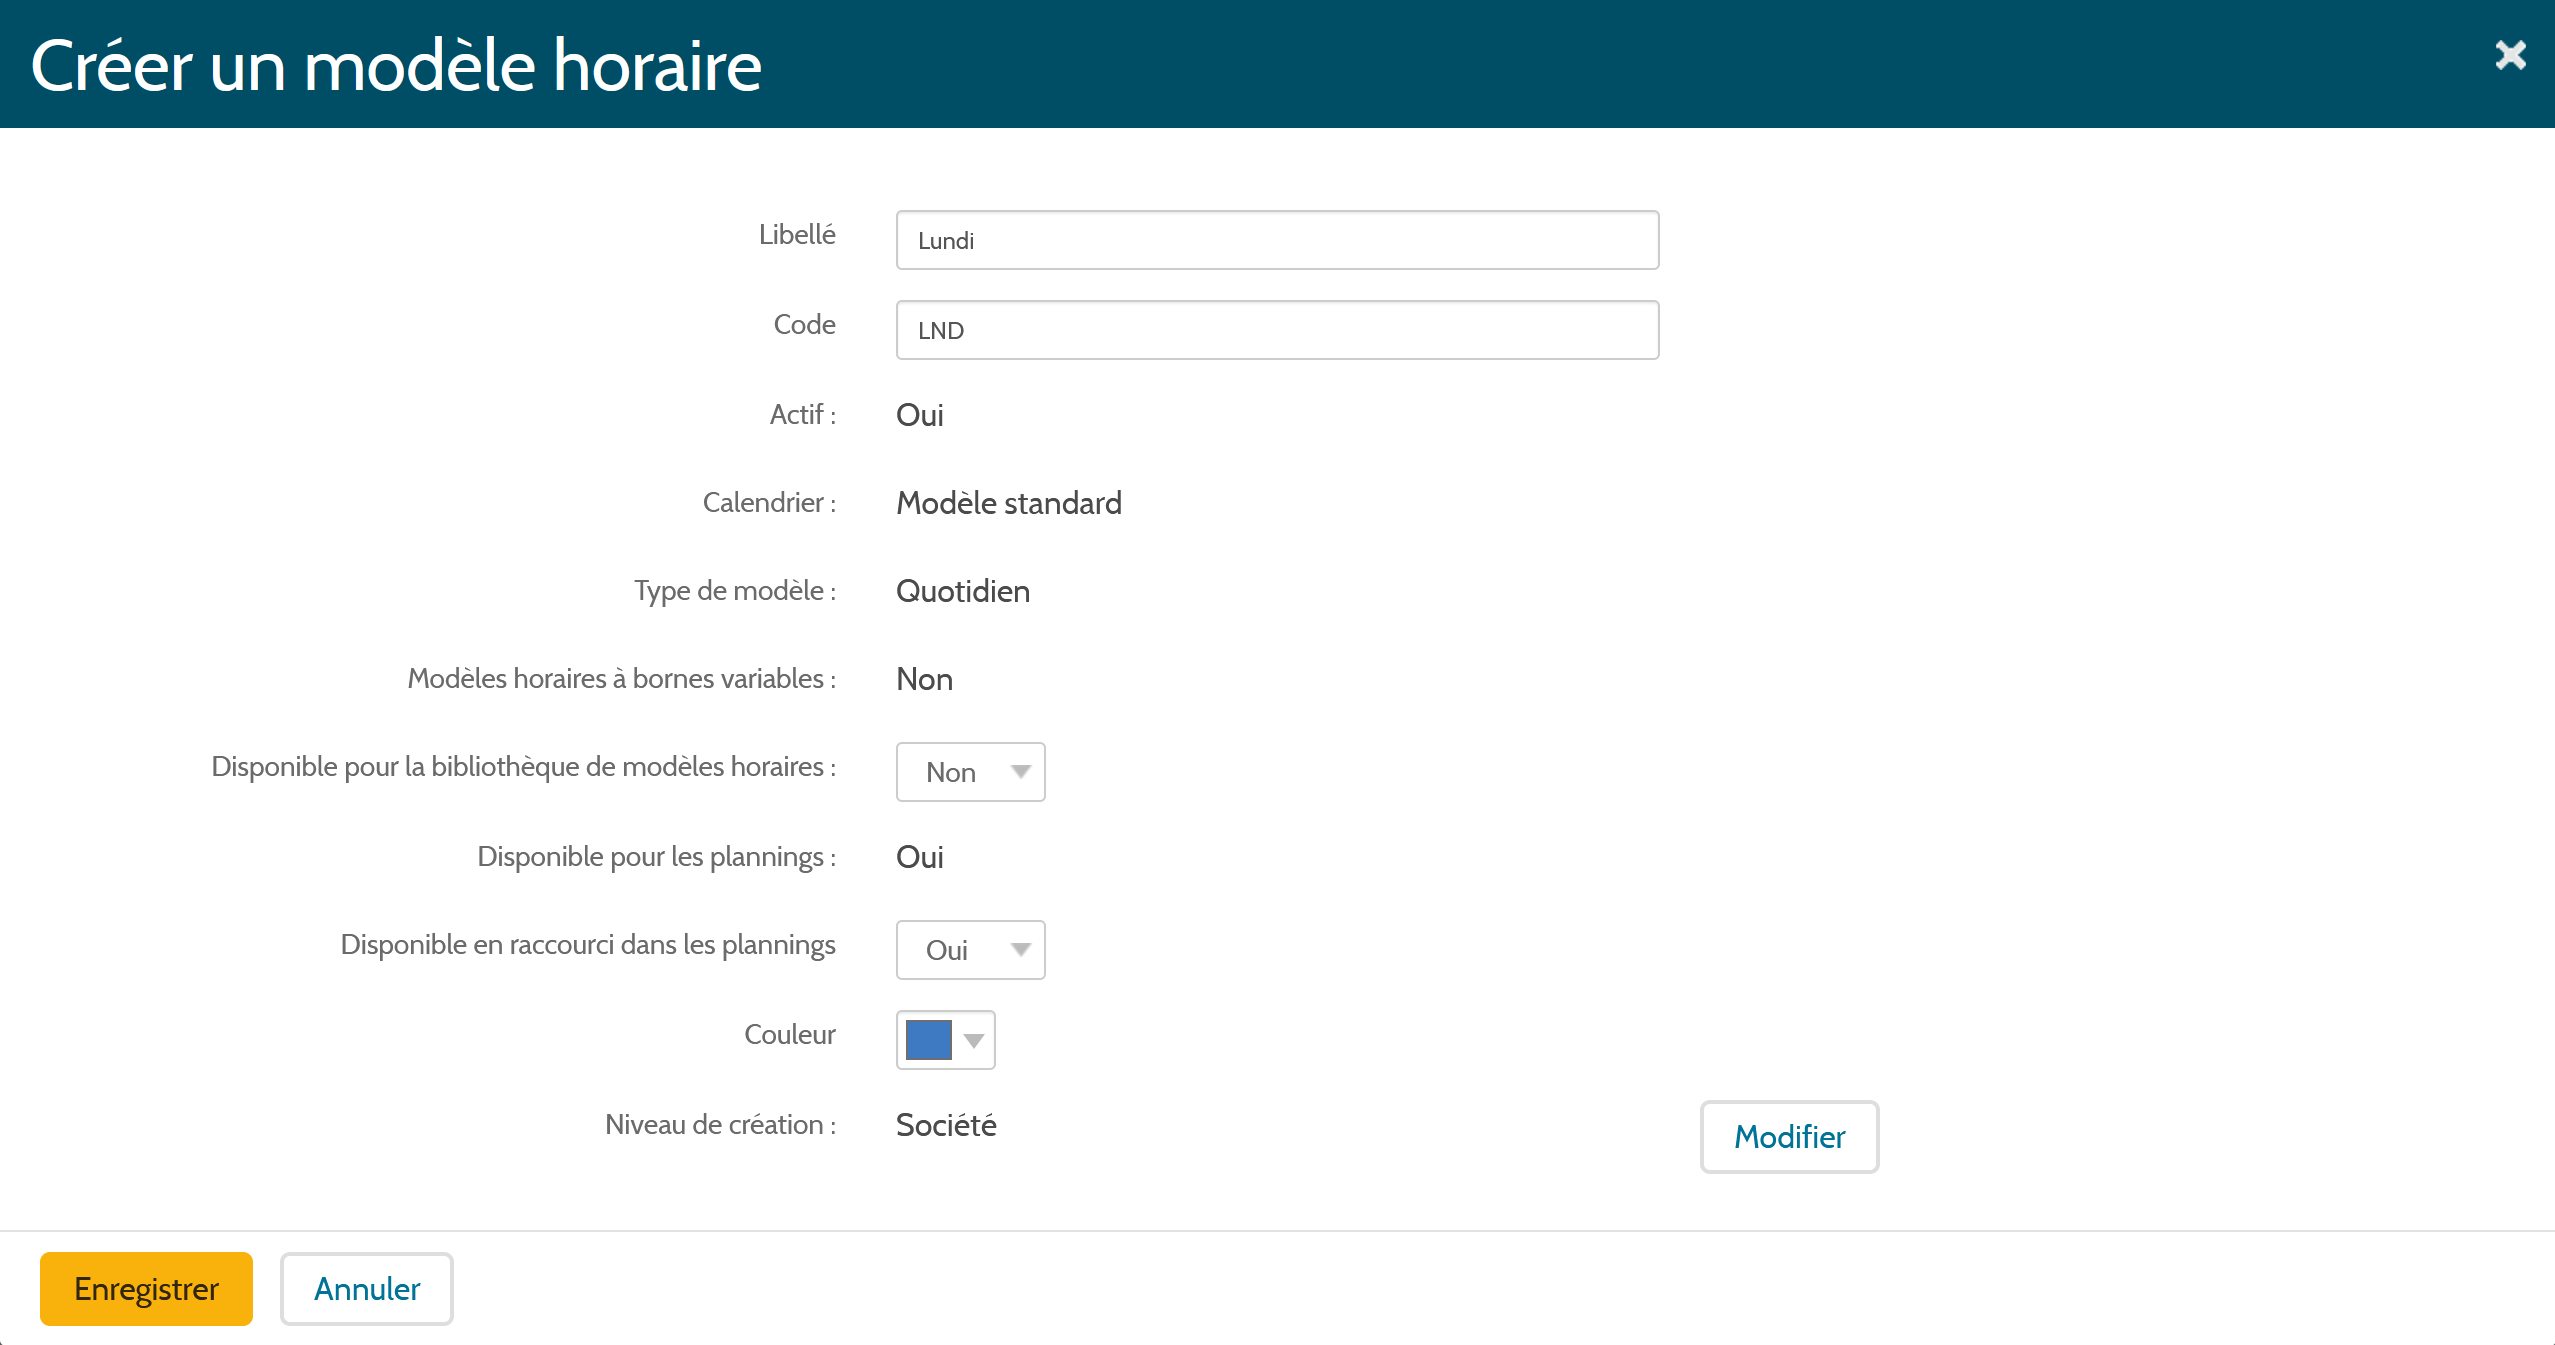Cancel using the Annuler button
The width and height of the screenshot is (2555, 1345).
[366, 1289]
